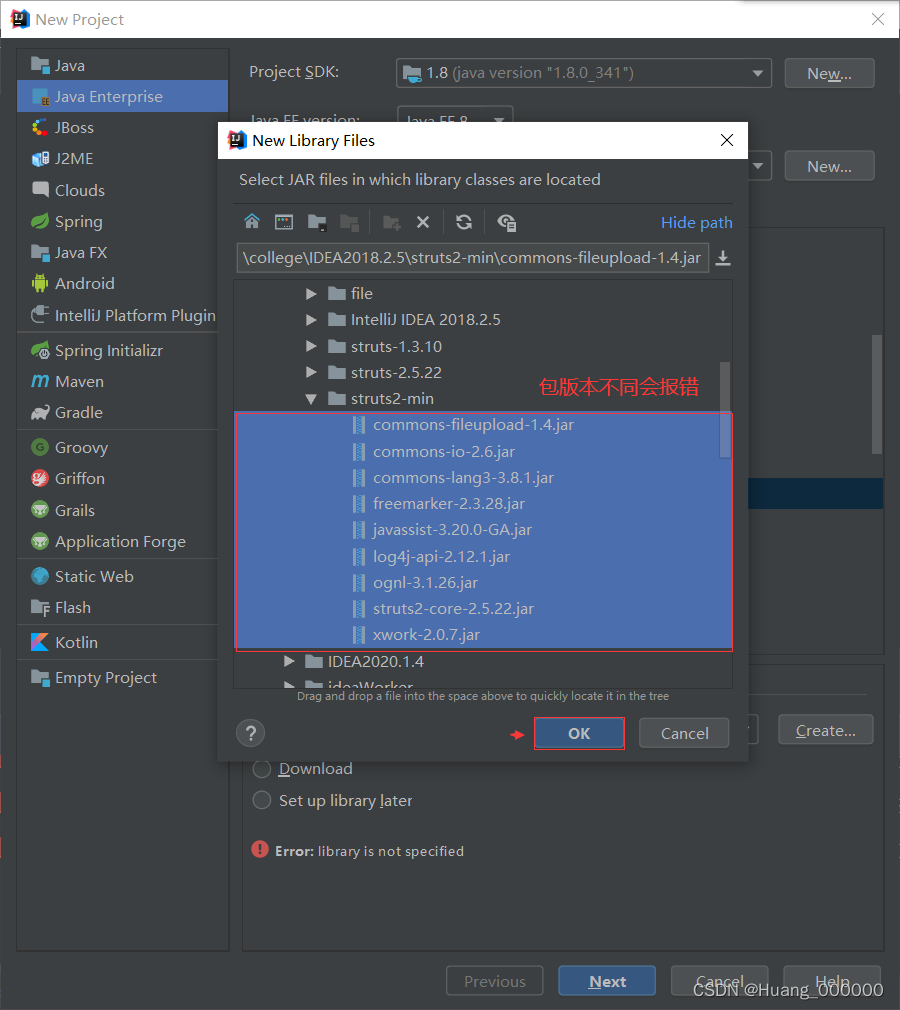The width and height of the screenshot is (900, 1010).
Task: Select Java project type
Action: [x=122, y=65]
